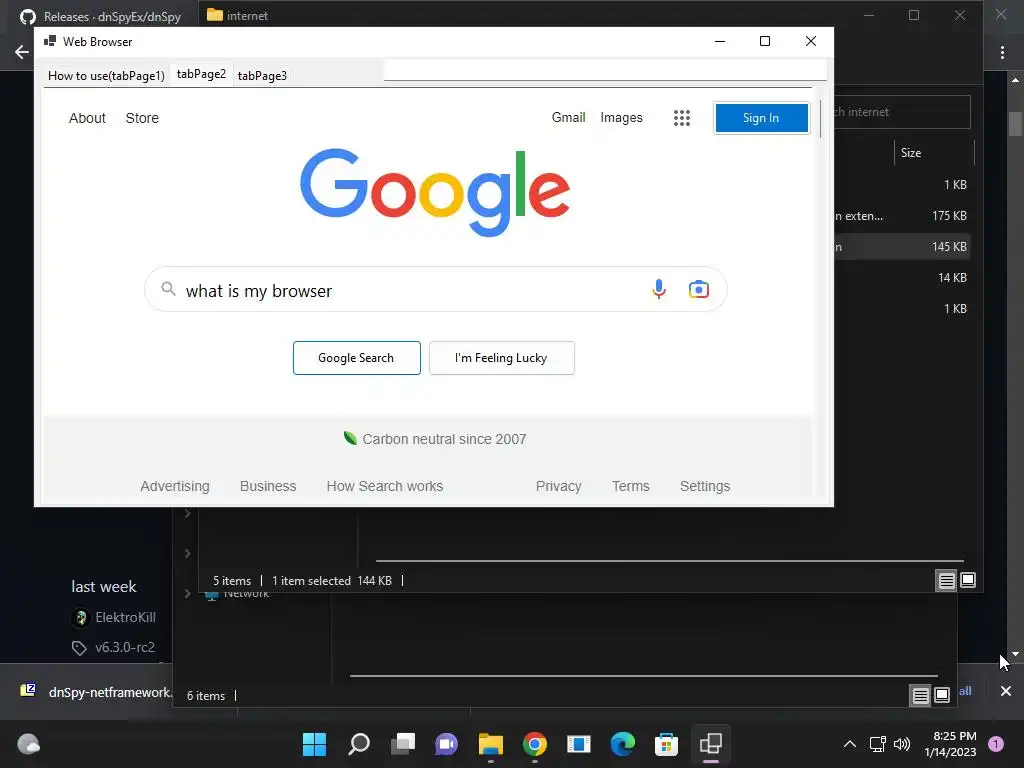Viewport: 1024px width, 768px height.
Task: Open the Chrome three-dot menu
Action: pyautogui.click(x=1002, y=52)
